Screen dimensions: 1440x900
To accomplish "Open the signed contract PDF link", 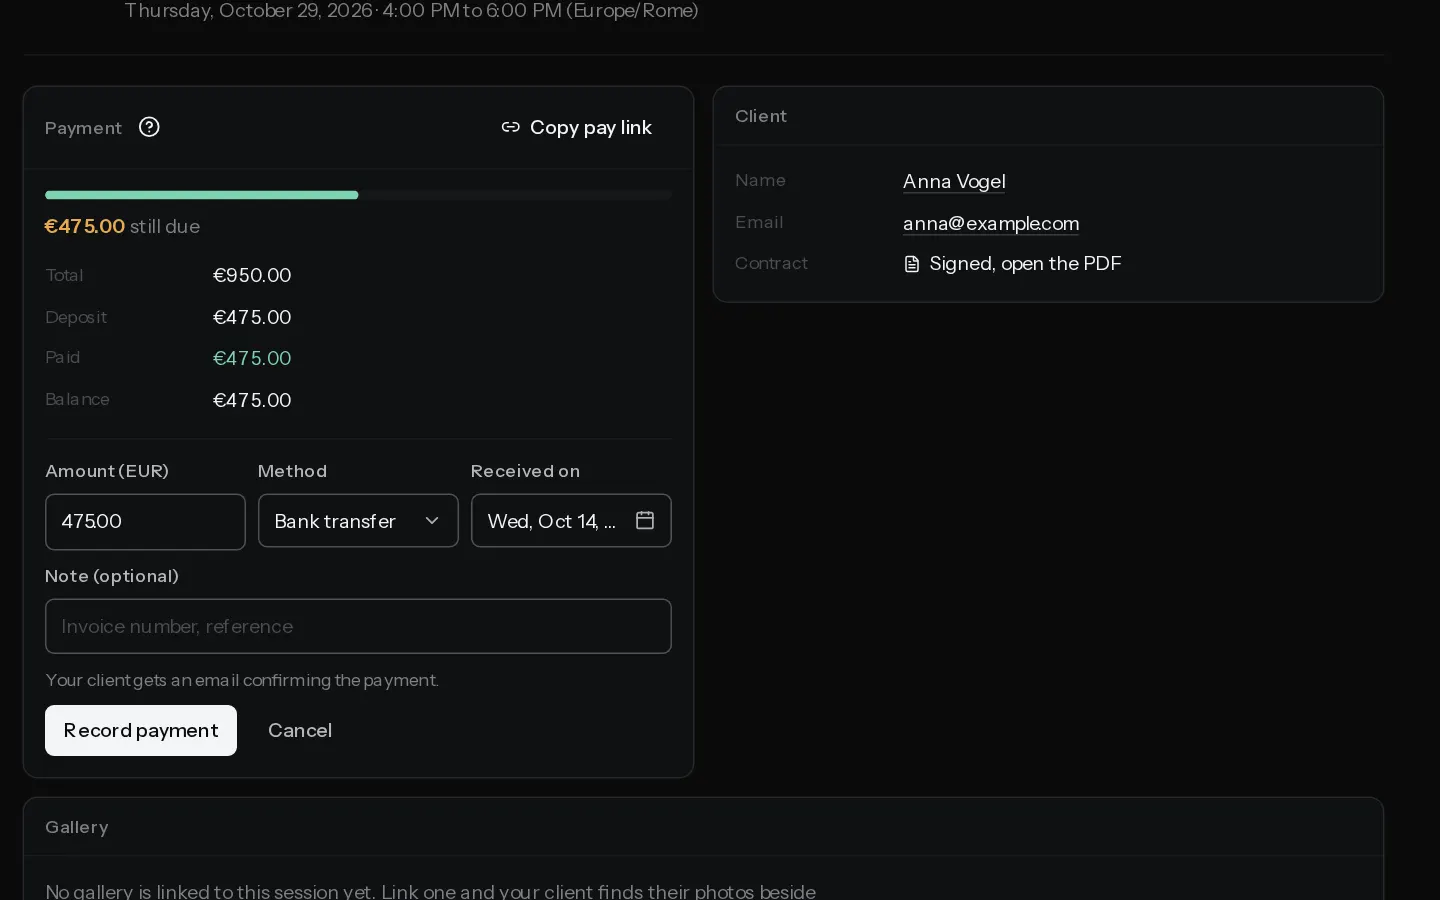I will point(1012,263).
